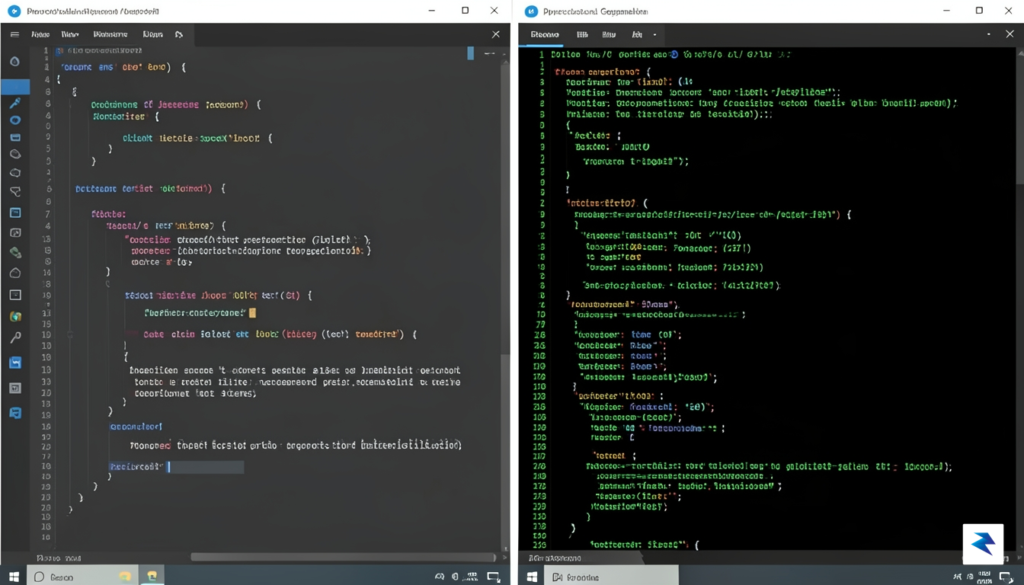Close the right window's inner tab panel
The width and height of the screenshot is (1024, 585).
click(x=1010, y=34)
